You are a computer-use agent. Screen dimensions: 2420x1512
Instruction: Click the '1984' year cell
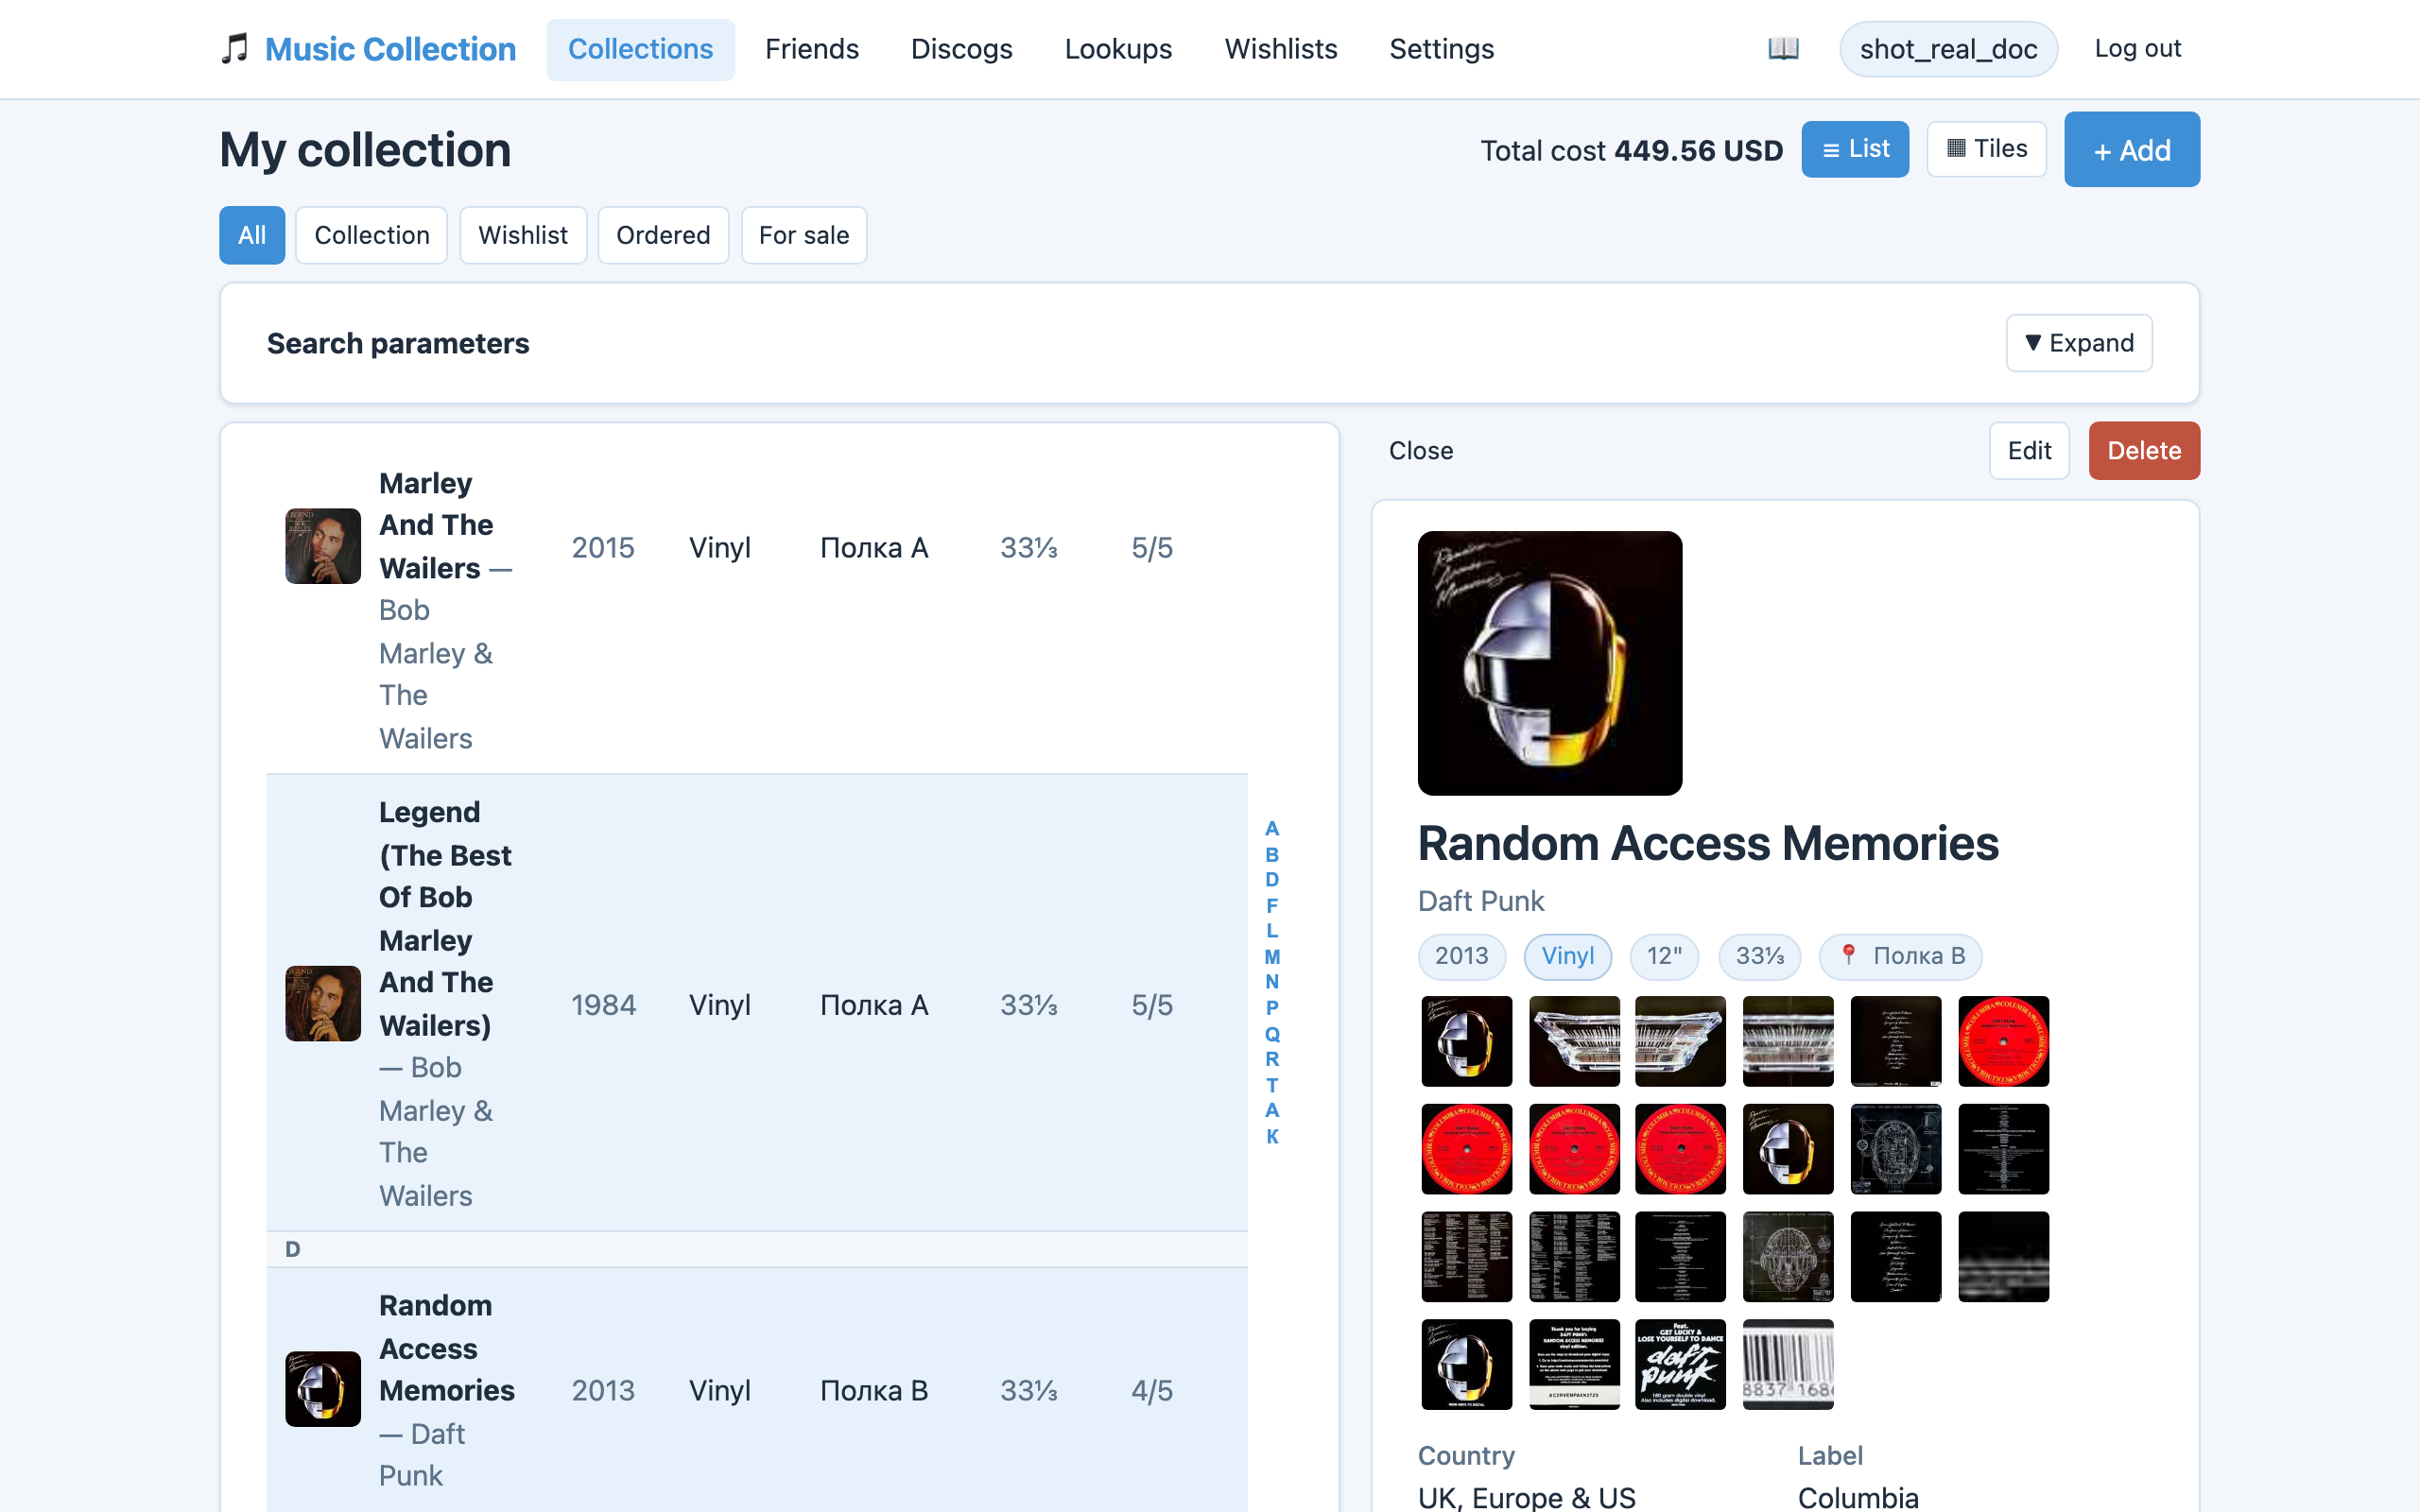(603, 1004)
